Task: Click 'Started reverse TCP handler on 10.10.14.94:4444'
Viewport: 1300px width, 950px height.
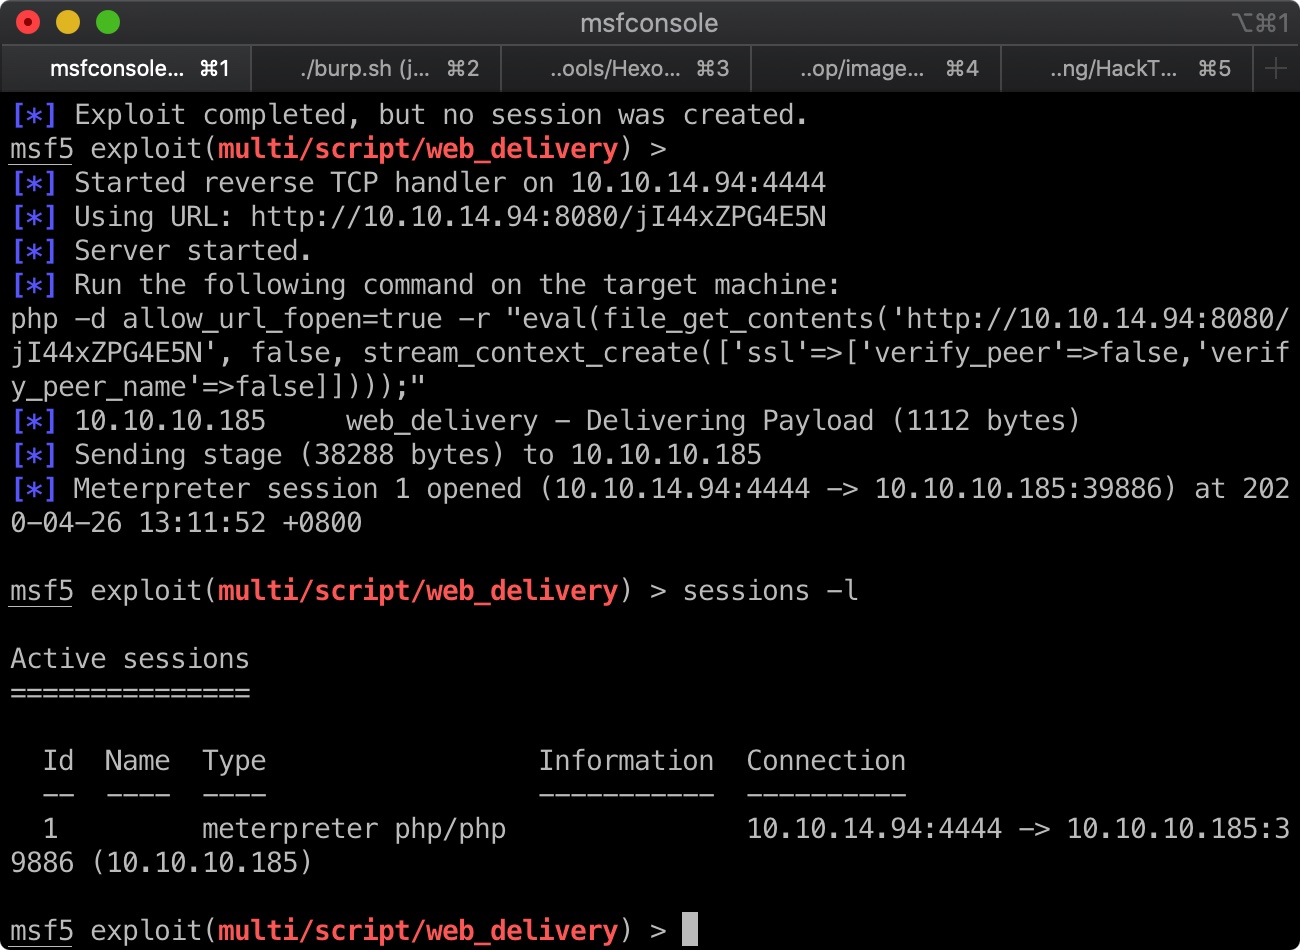Action: [450, 183]
